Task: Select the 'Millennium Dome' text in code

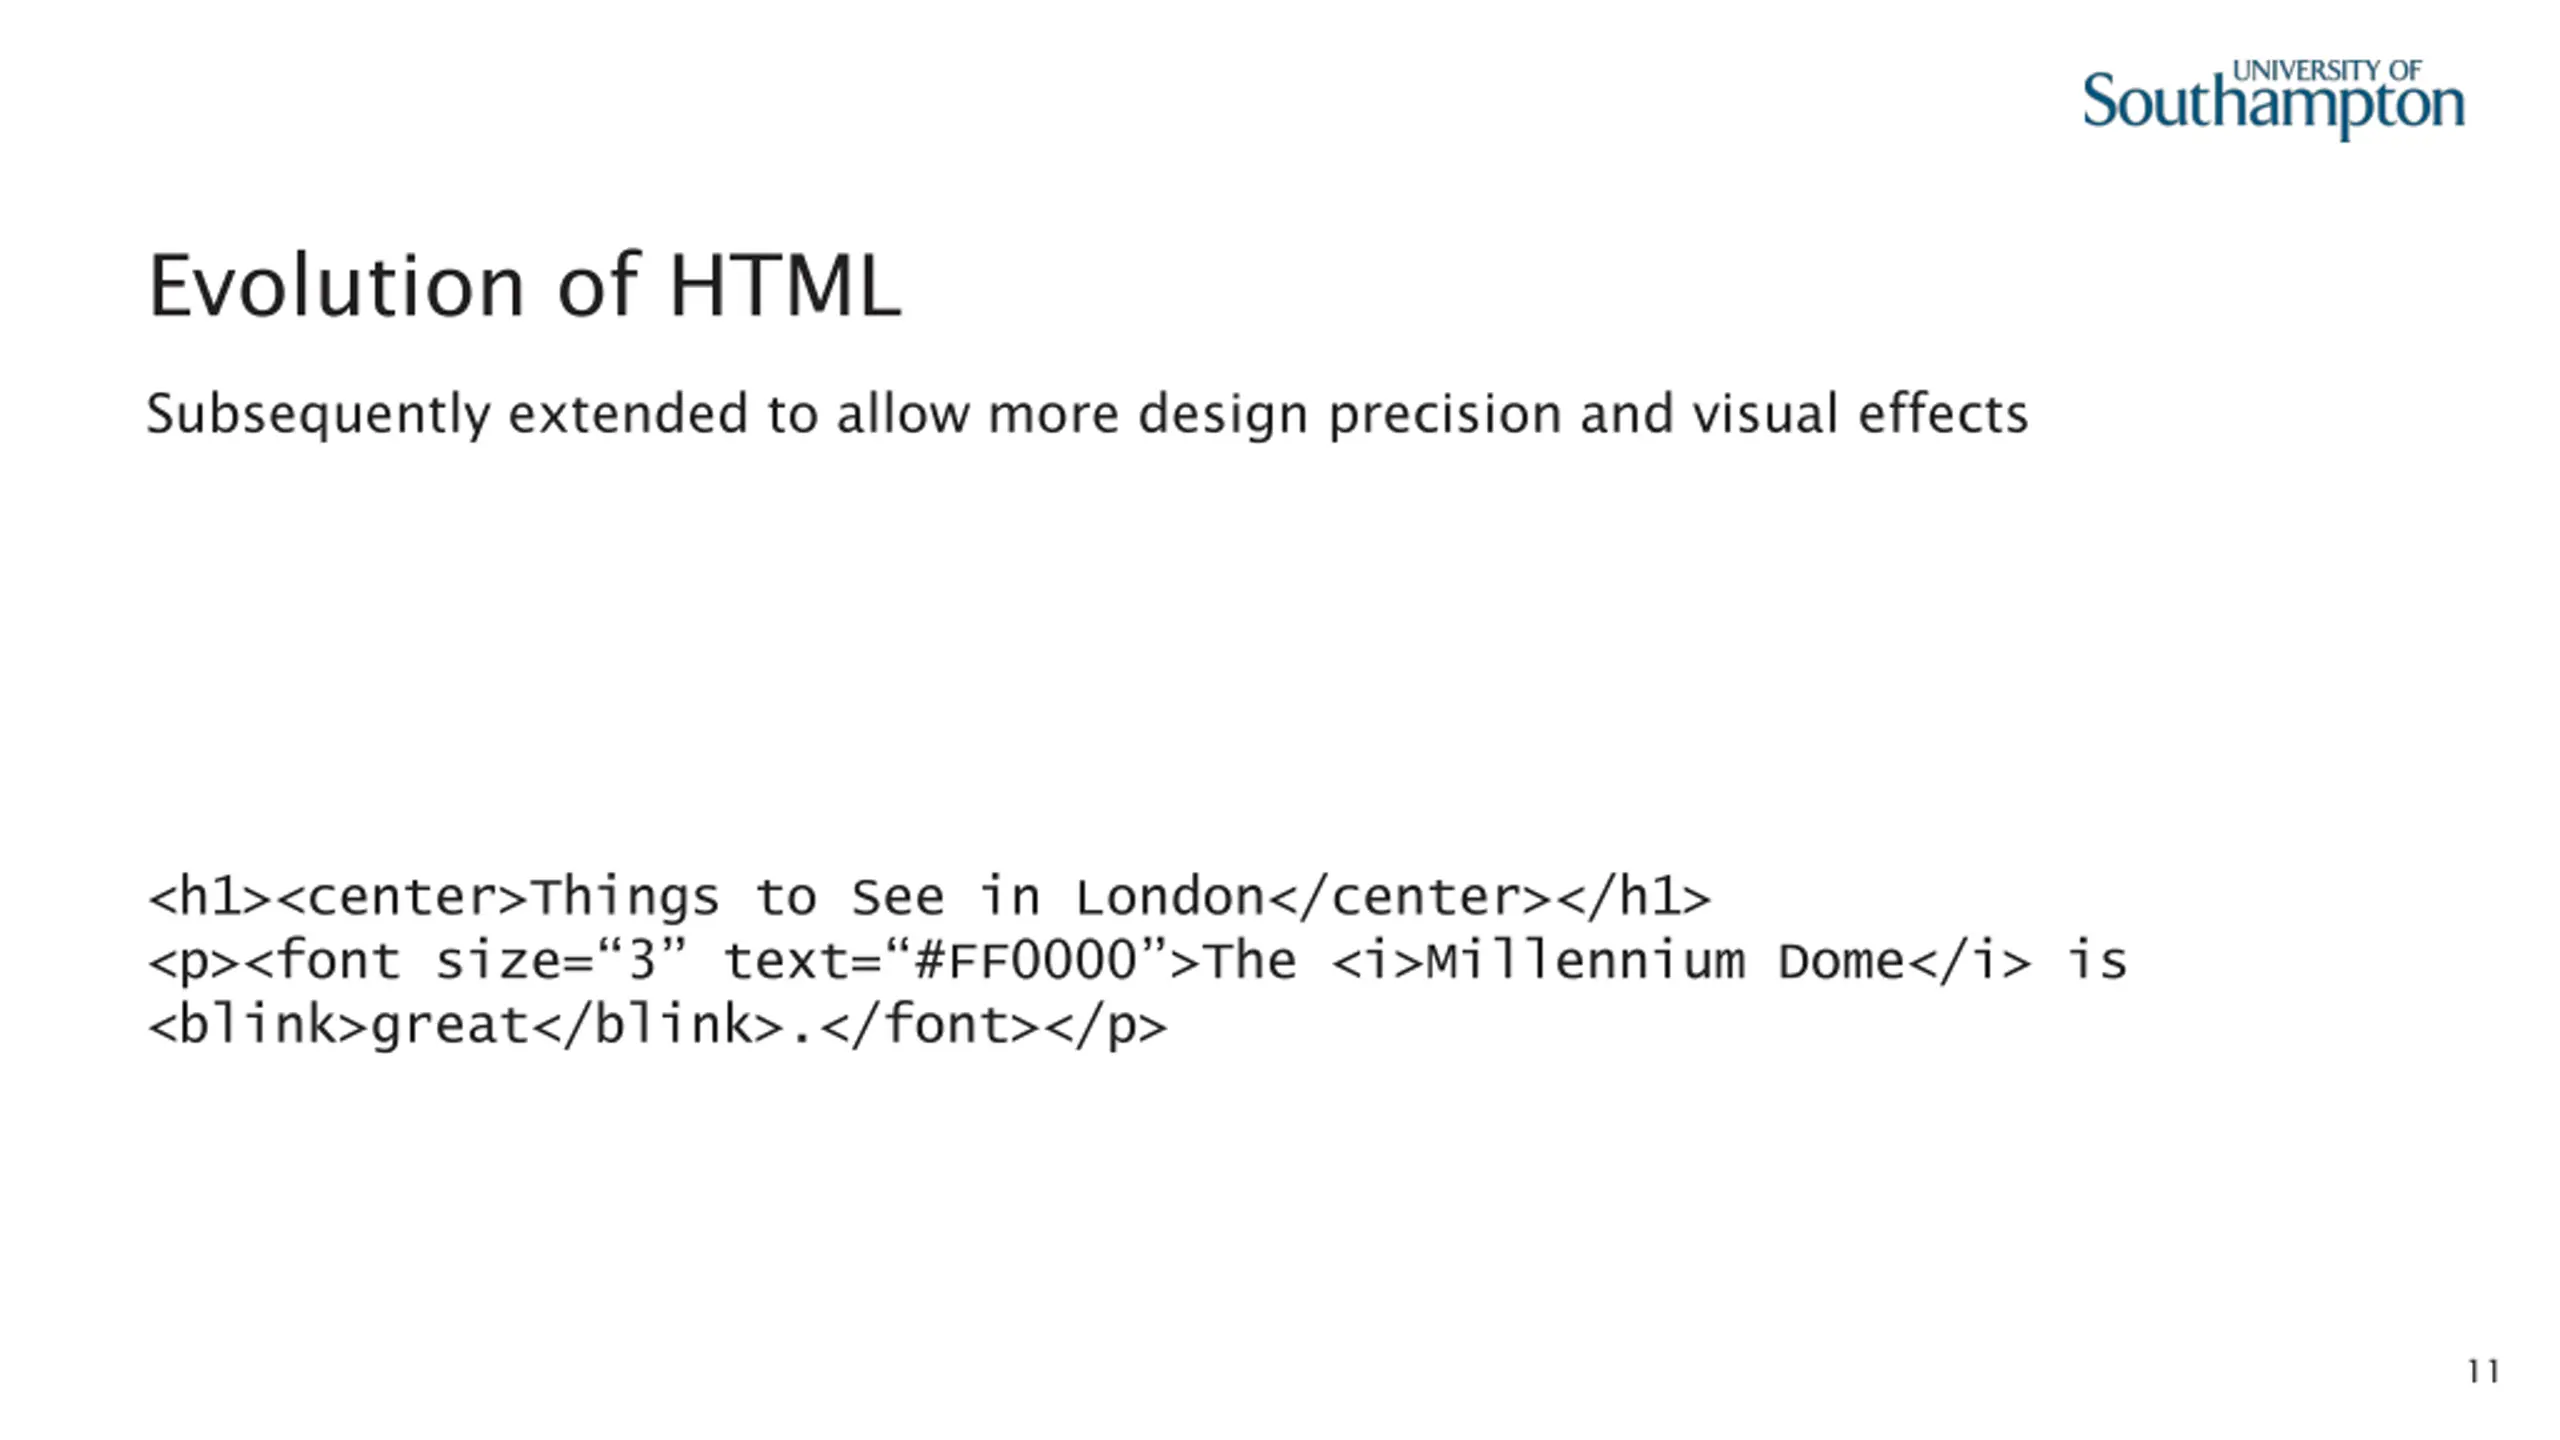Action: coord(1665,961)
